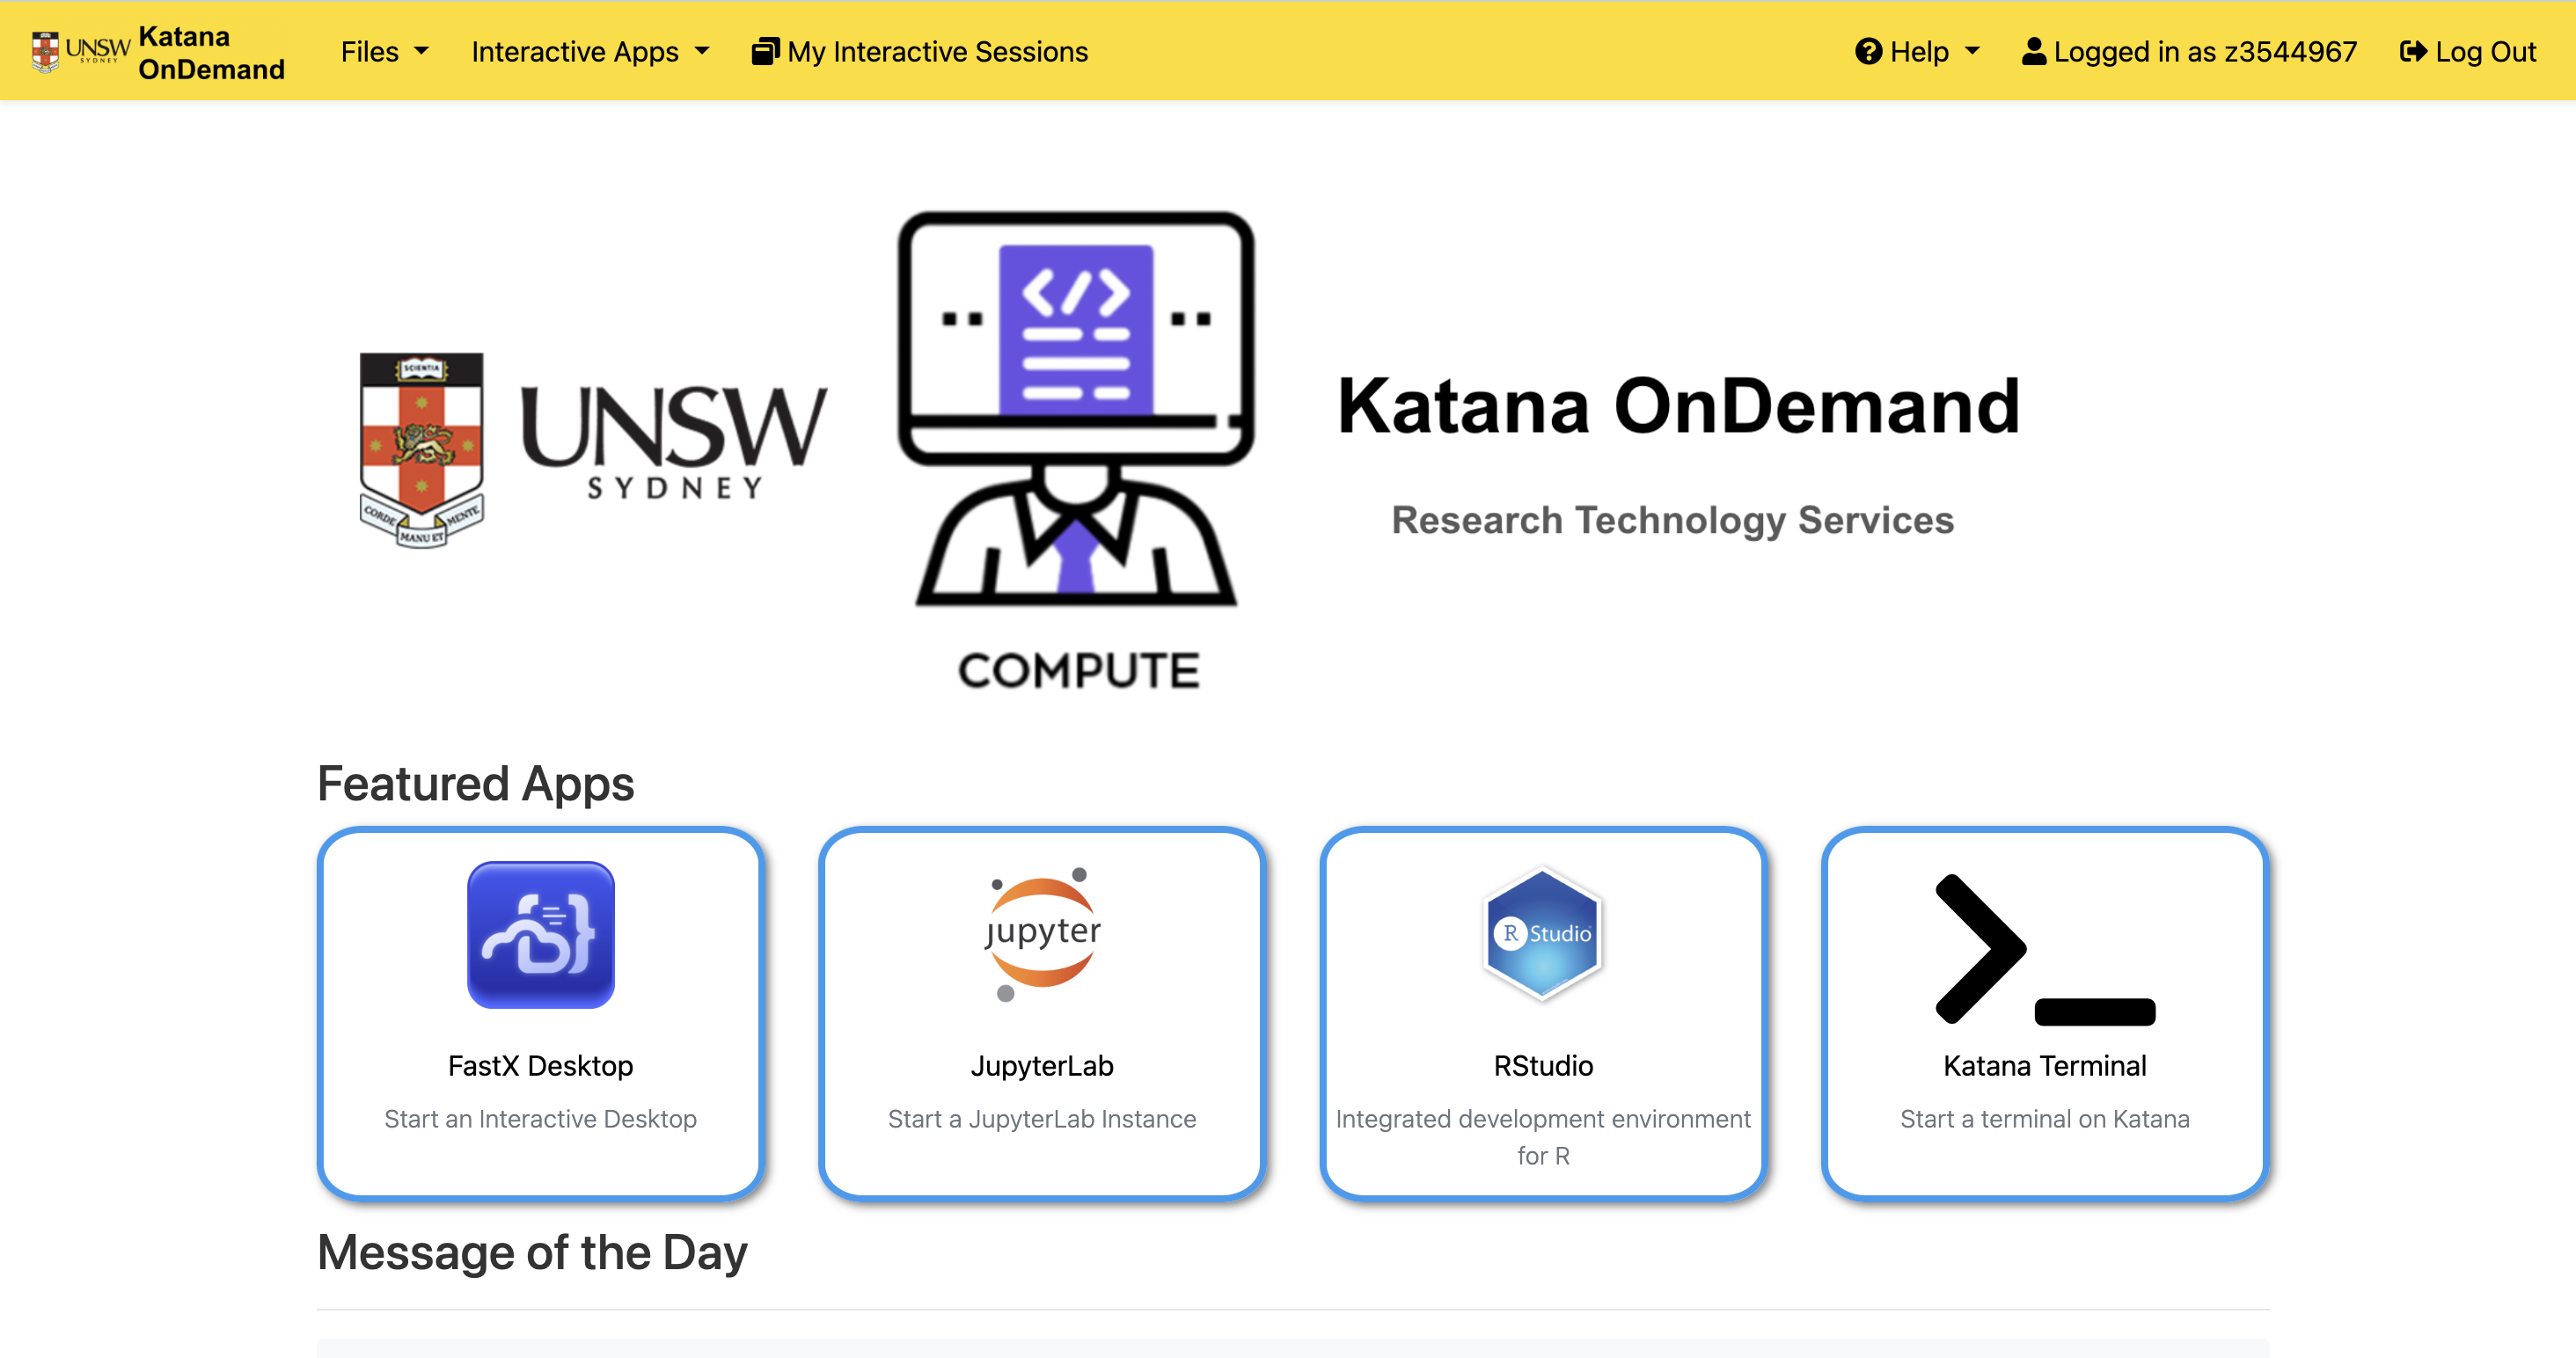Click 'Start an Interactive Desktop' description

541,1119
